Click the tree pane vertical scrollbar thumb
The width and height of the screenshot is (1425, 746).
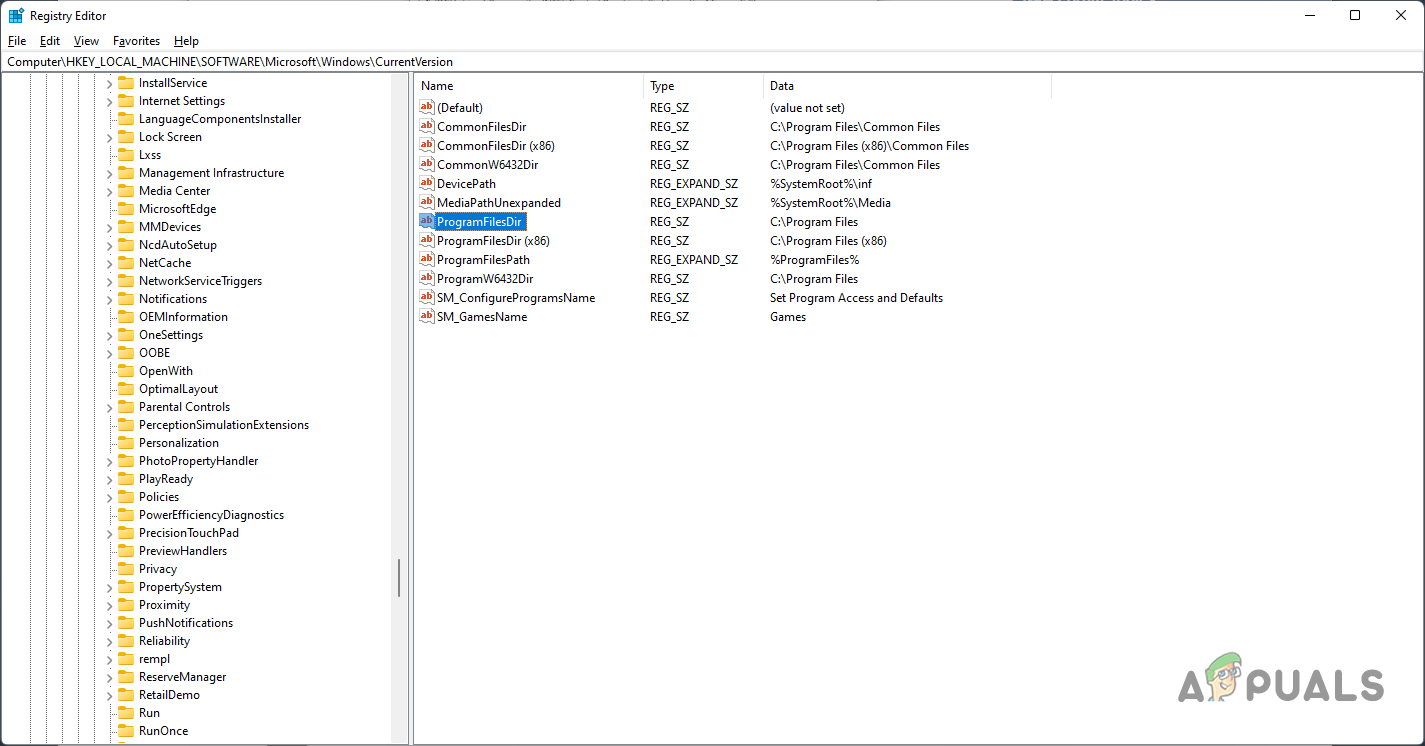coord(399,577)
